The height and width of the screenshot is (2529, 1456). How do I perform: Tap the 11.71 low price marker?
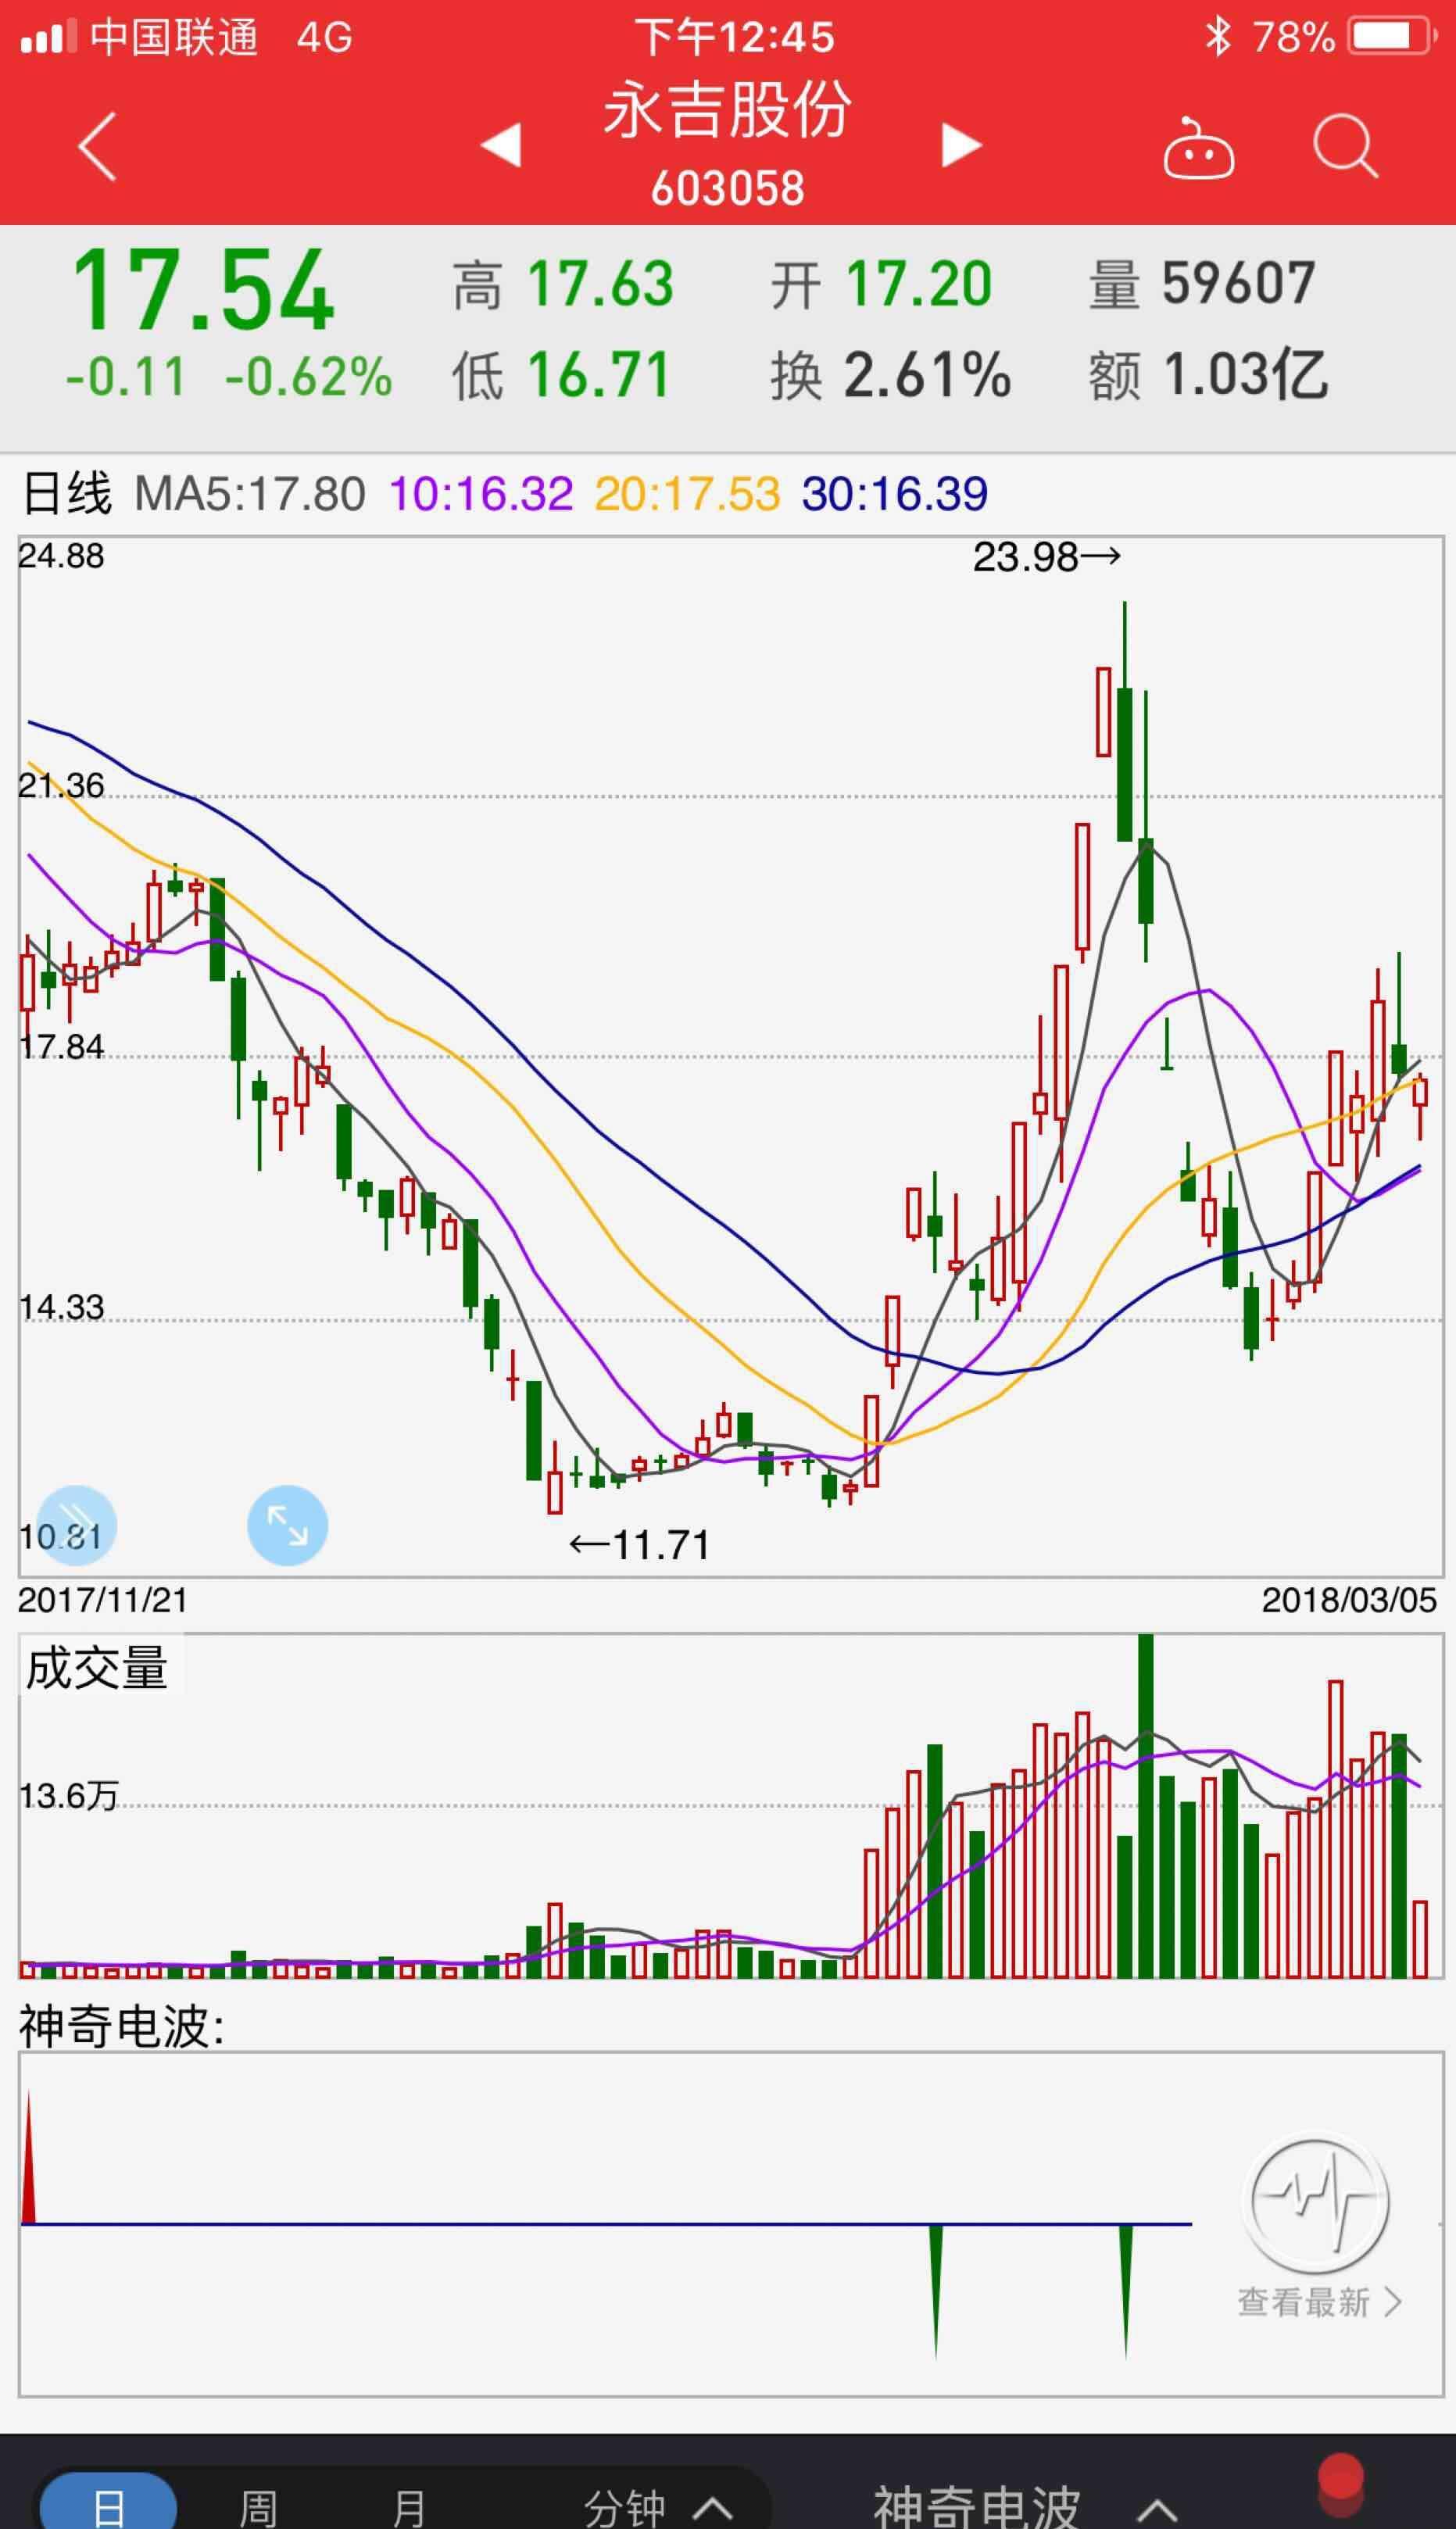click(639, 1545)
